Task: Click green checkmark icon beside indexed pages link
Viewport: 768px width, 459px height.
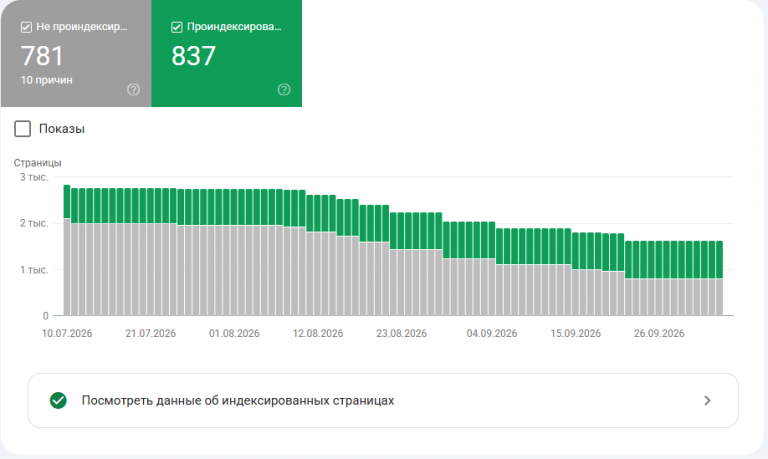Action: [58, 400]
